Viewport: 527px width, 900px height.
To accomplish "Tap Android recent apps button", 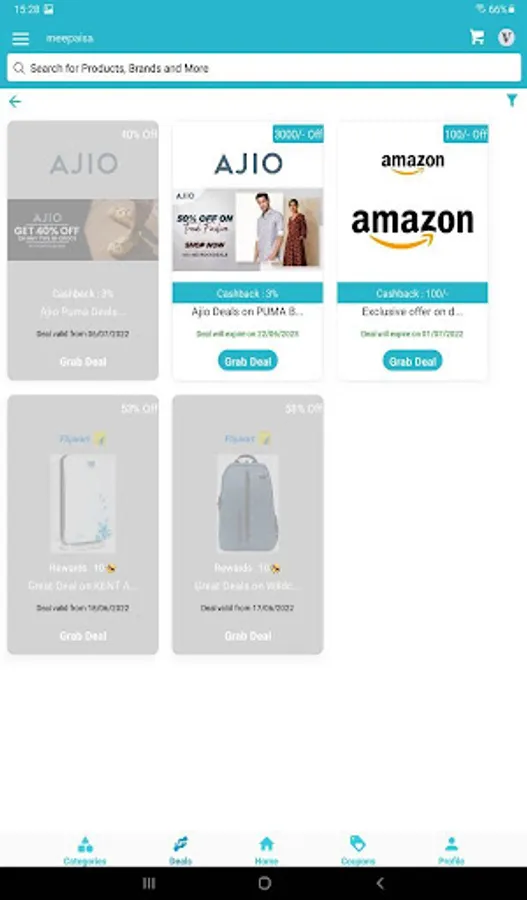I will [x=148, y=883].
